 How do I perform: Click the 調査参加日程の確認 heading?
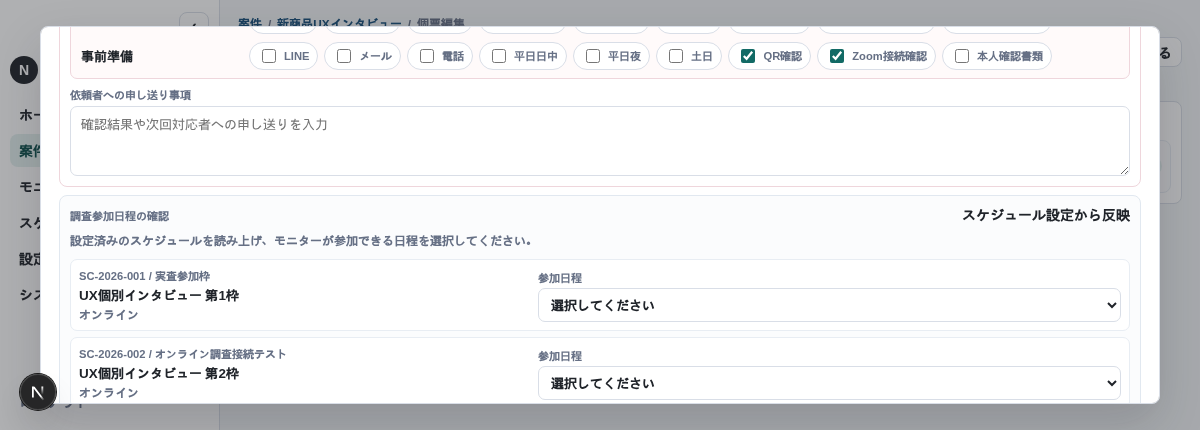pyautogui.click(x=119, y=216)
